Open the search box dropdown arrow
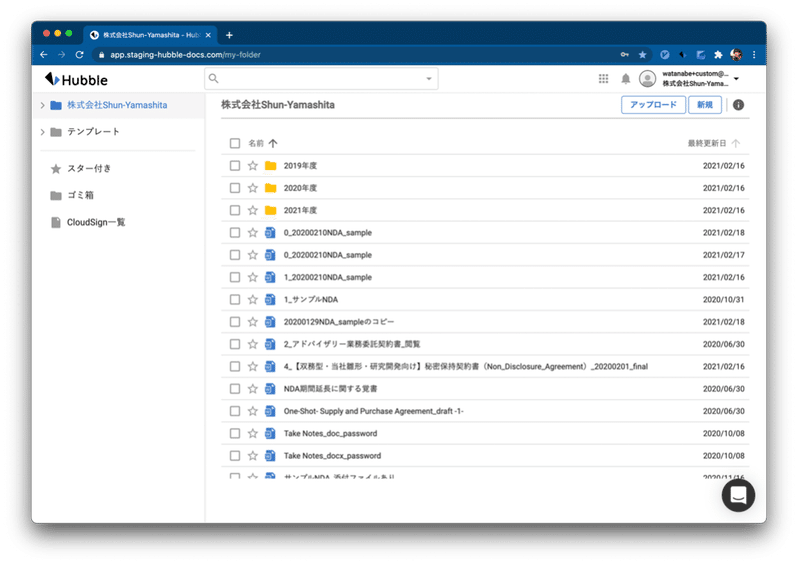 (x=429, y=79)
